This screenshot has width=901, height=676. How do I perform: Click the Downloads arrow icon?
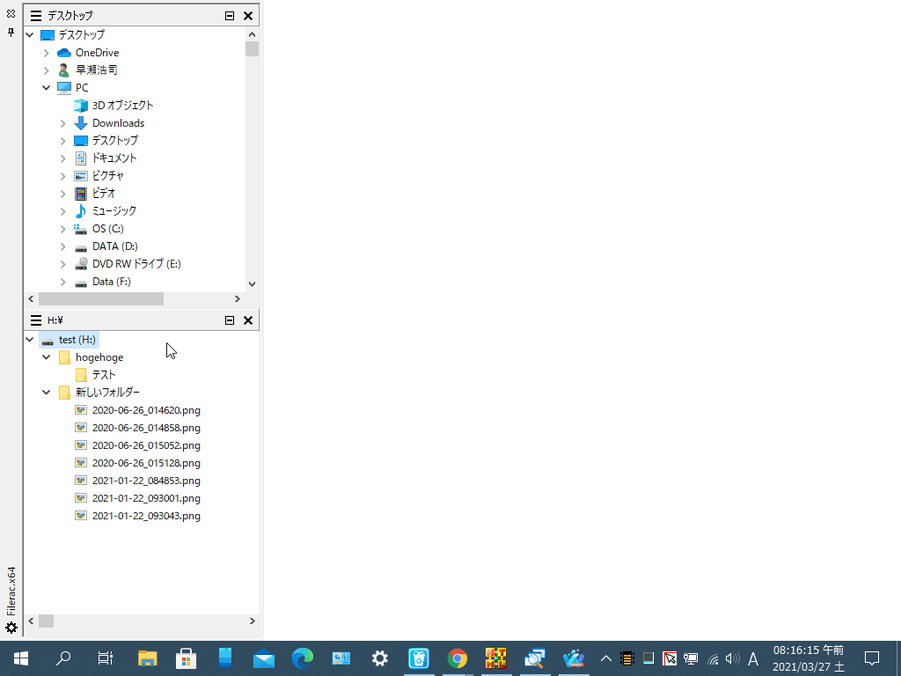pyautogui.click(x=81, y=123)
